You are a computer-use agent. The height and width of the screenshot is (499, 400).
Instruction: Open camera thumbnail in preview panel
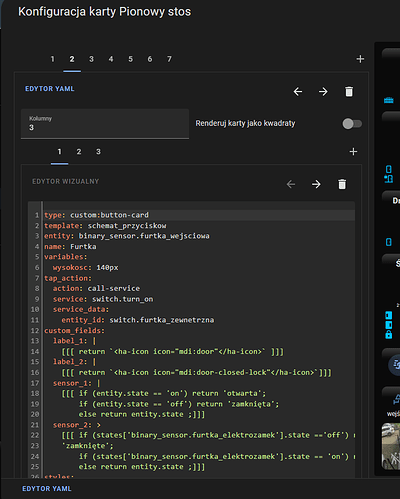(x=390, y=446)
